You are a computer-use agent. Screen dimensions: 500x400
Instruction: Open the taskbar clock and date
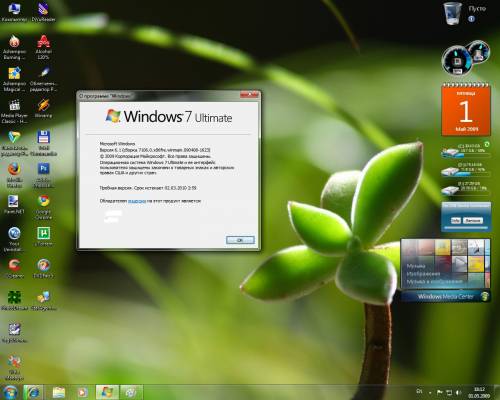pyautogui.click(x=479, y=392)
